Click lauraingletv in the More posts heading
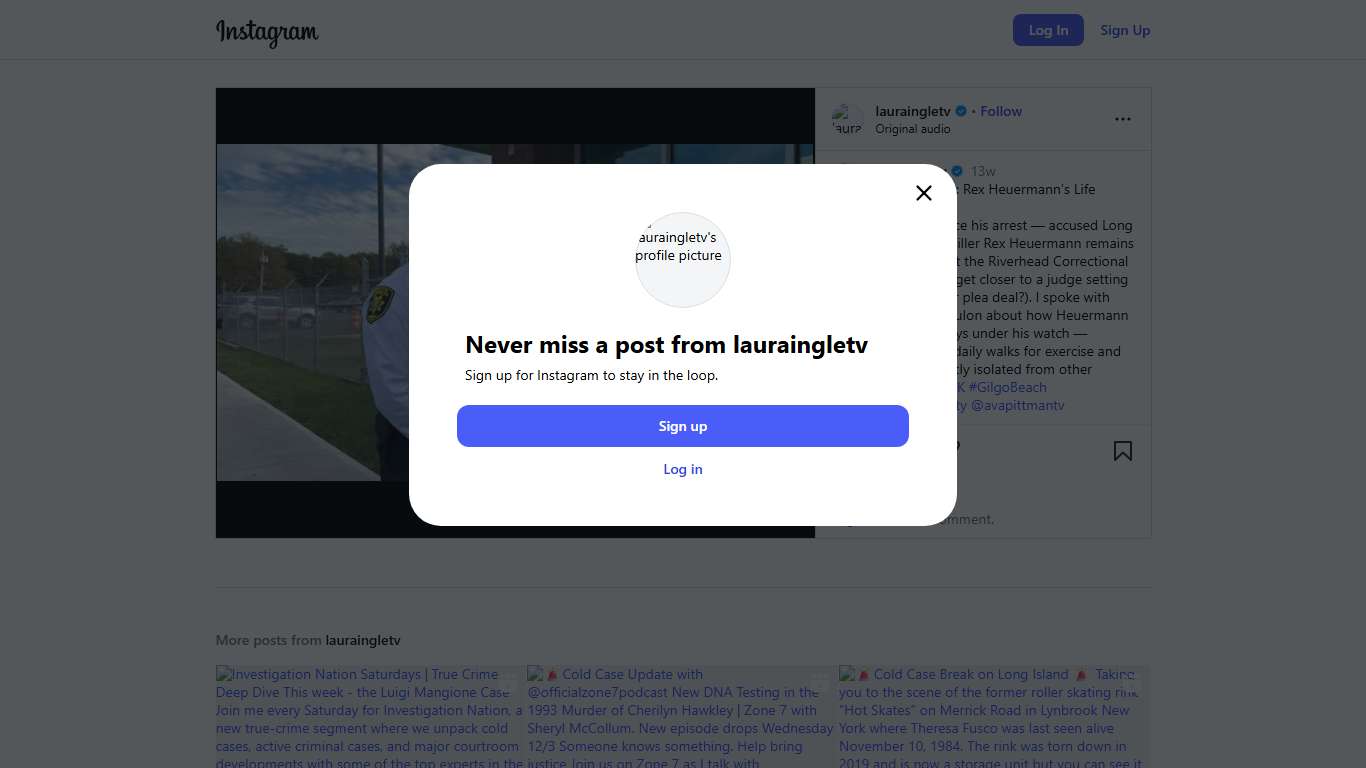 (362, 640)
